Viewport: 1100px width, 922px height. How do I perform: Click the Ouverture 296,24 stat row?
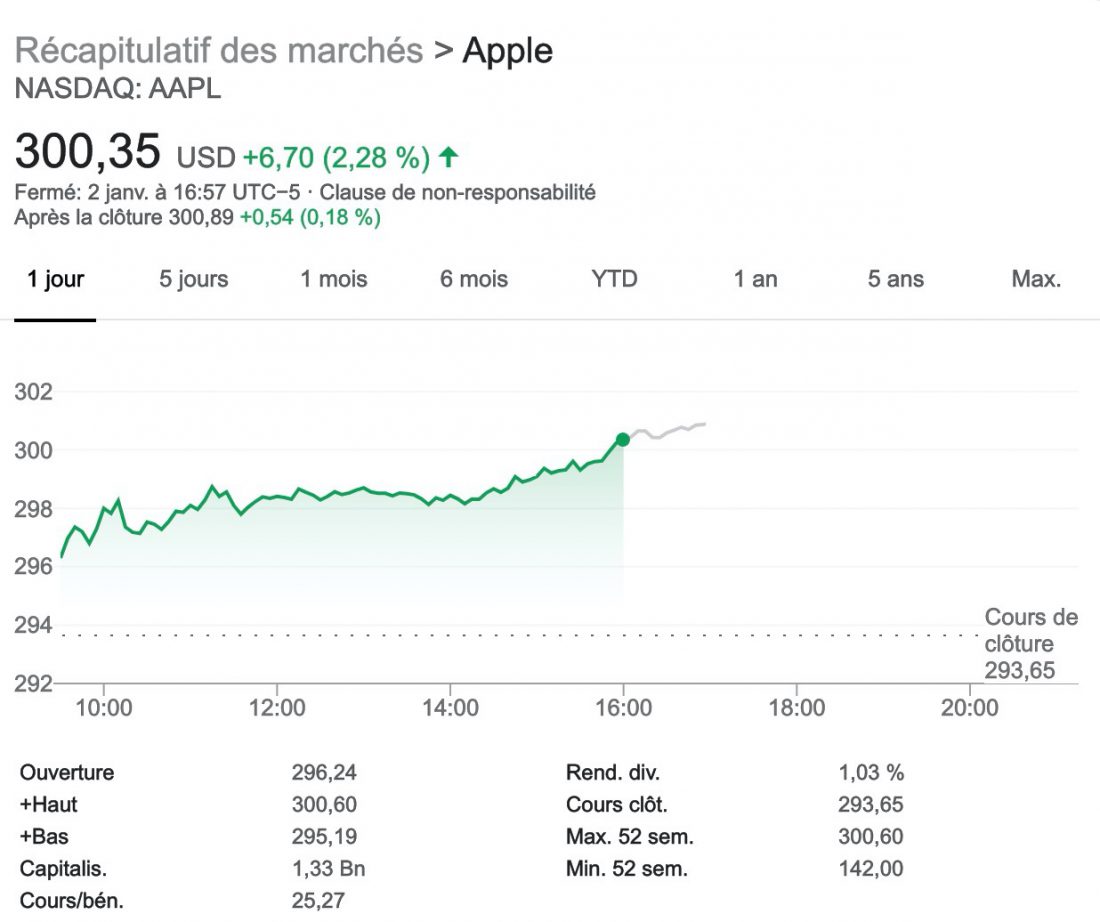point(180,772)
